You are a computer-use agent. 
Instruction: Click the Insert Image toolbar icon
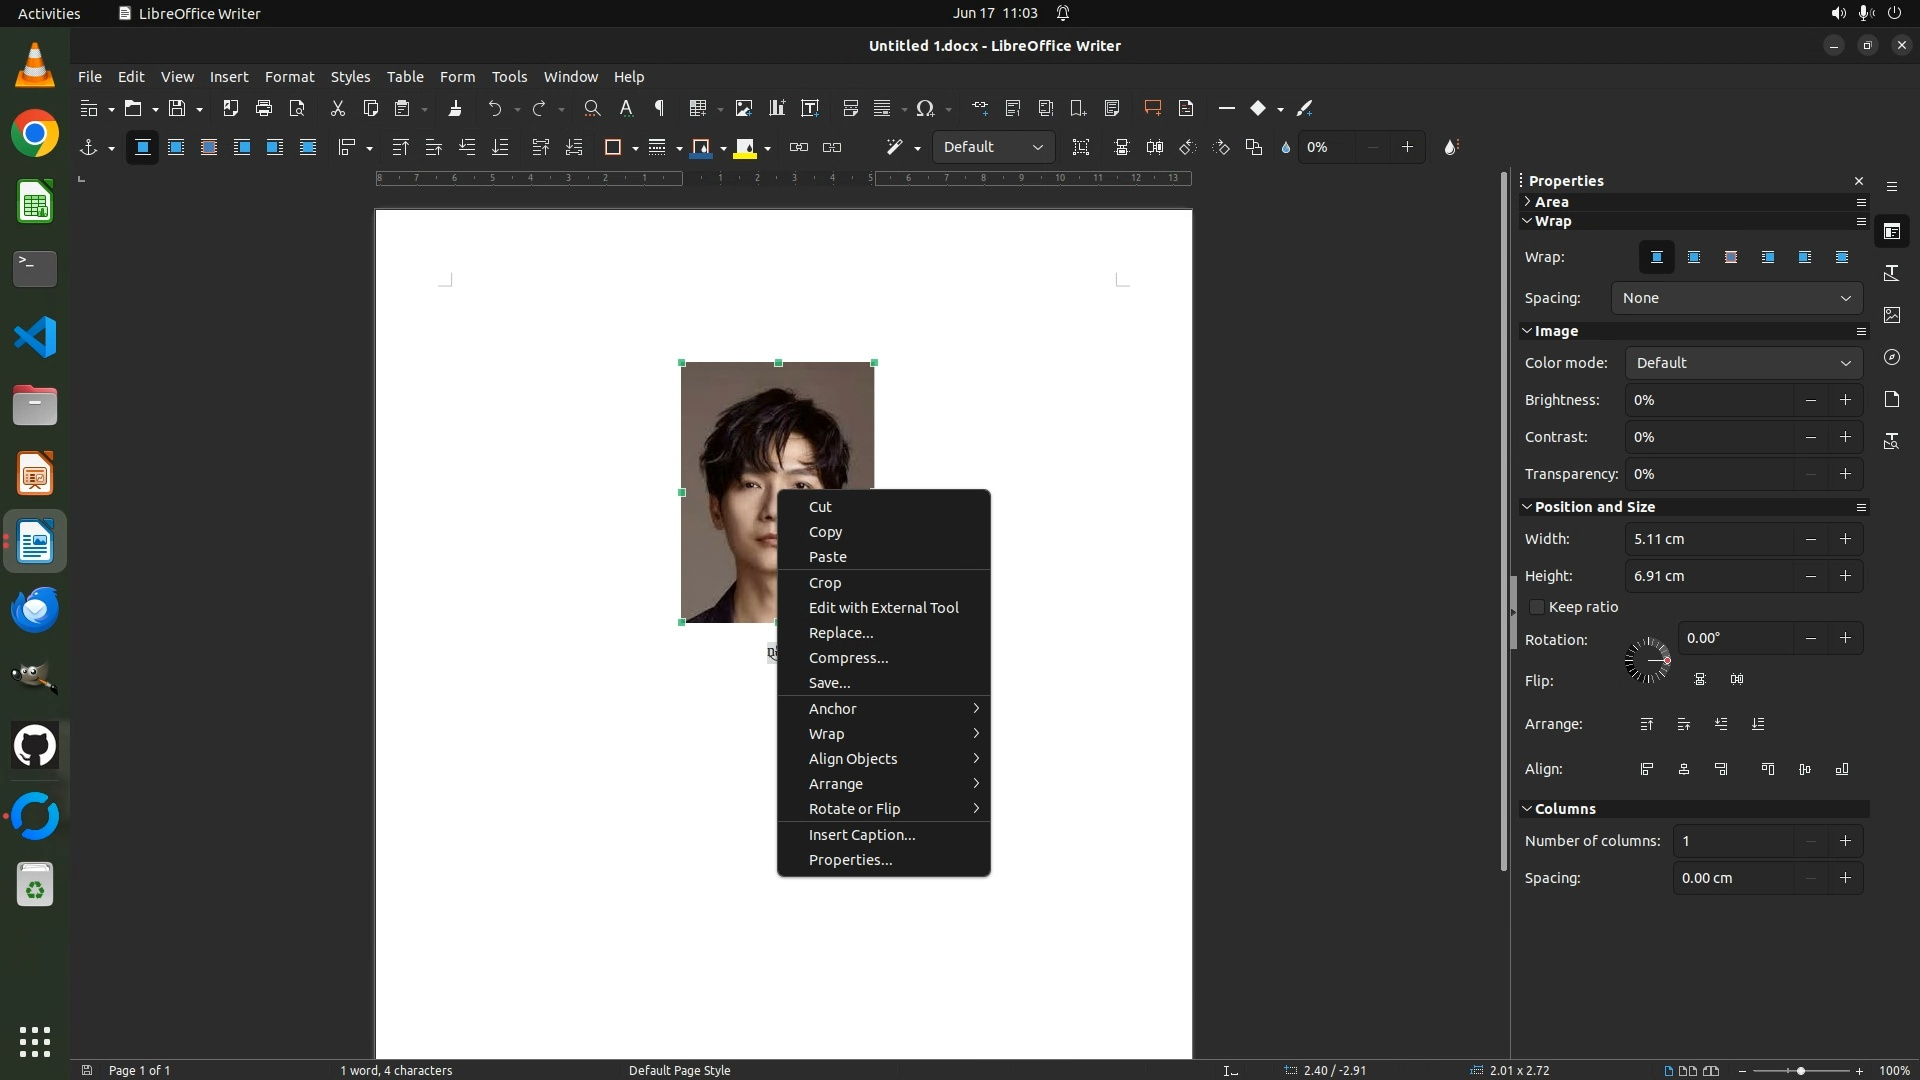[x=743, y=108]
